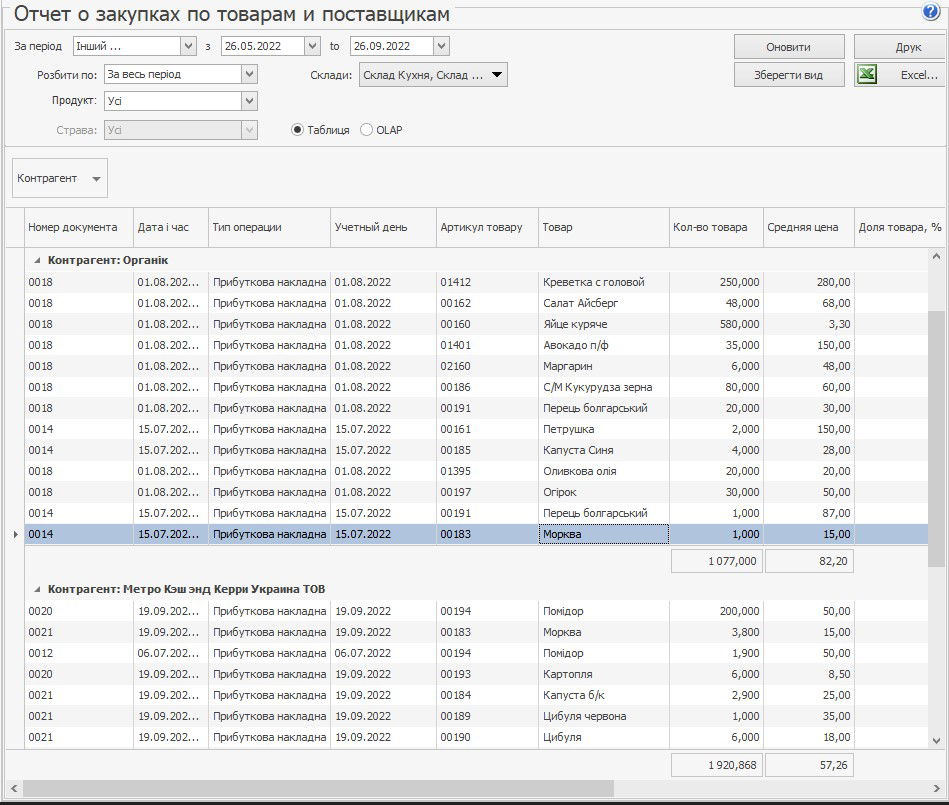Open the help question mark icon
Image resolution: width=949 pixels, height=805 pixels.
click(931, 12)
